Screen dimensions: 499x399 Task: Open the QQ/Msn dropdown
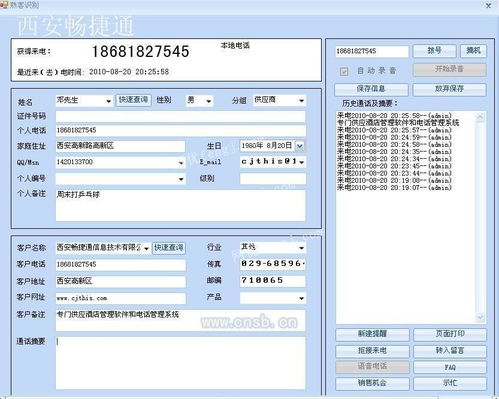coord(181,163)
